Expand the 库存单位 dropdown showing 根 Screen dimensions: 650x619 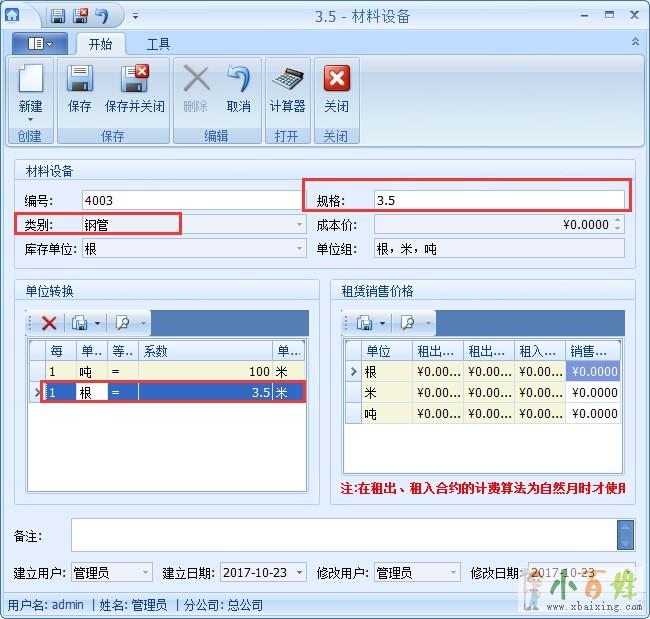pyautogui.click(x=299, y=248)
